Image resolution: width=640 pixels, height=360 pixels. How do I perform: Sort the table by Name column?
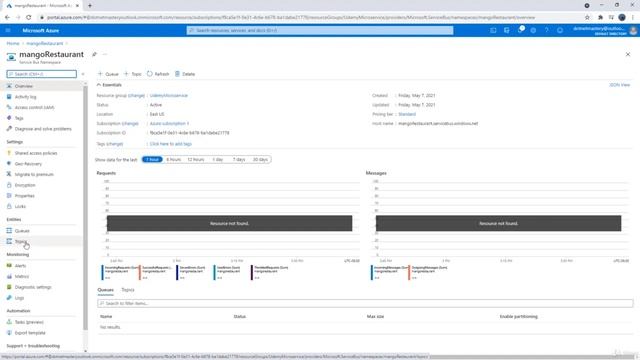click(106, 317)
